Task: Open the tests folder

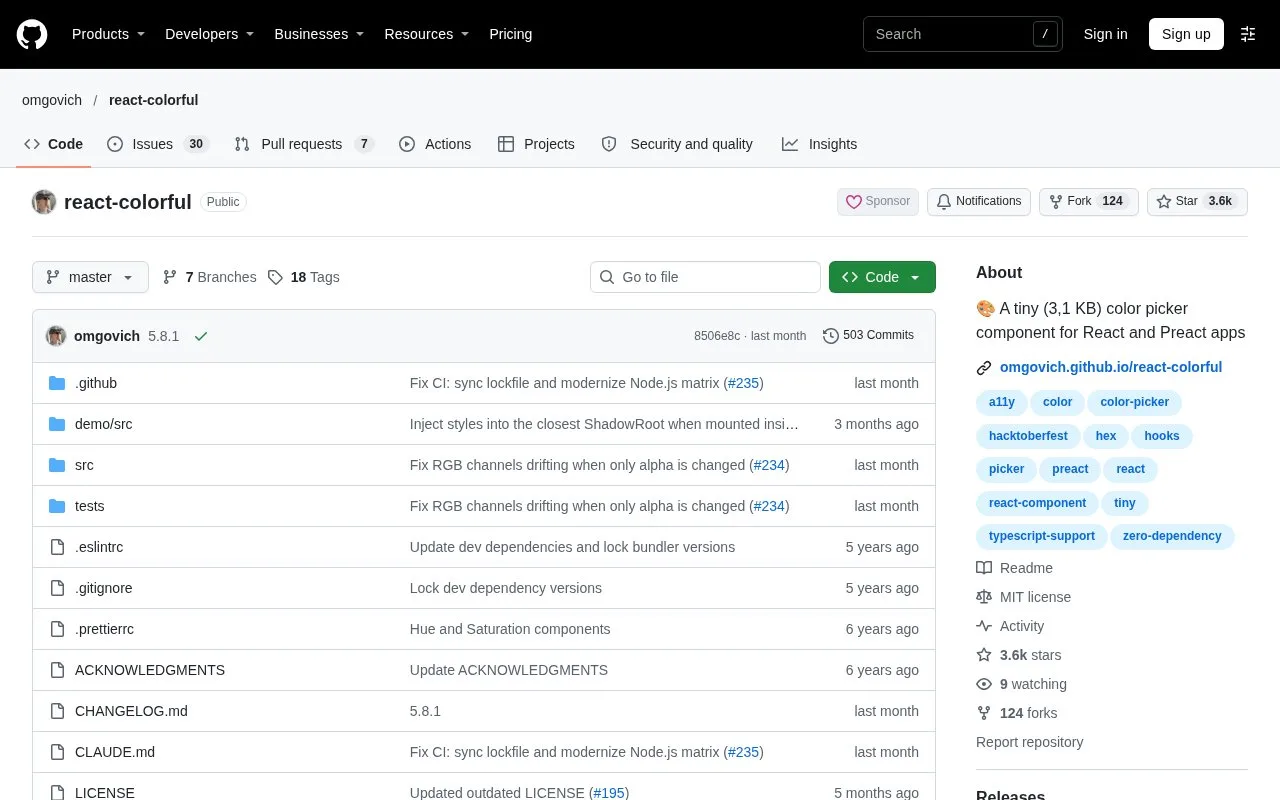Action: (89, 506)
